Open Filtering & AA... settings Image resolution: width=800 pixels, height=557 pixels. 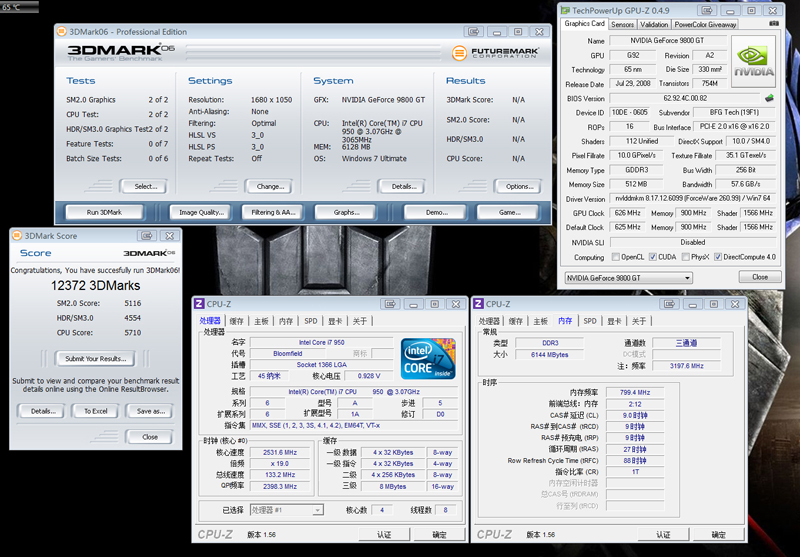[x=273, y=212]
